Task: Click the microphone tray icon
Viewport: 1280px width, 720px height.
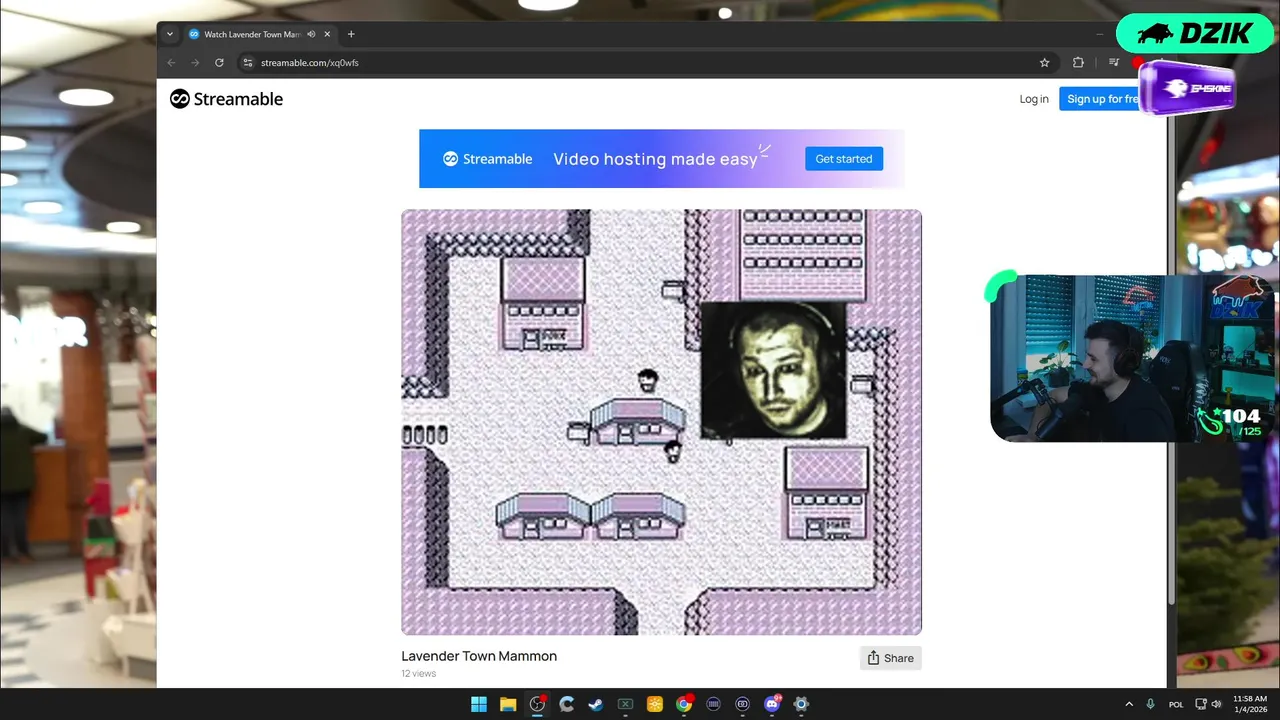Action: [x=1151, y=704]
